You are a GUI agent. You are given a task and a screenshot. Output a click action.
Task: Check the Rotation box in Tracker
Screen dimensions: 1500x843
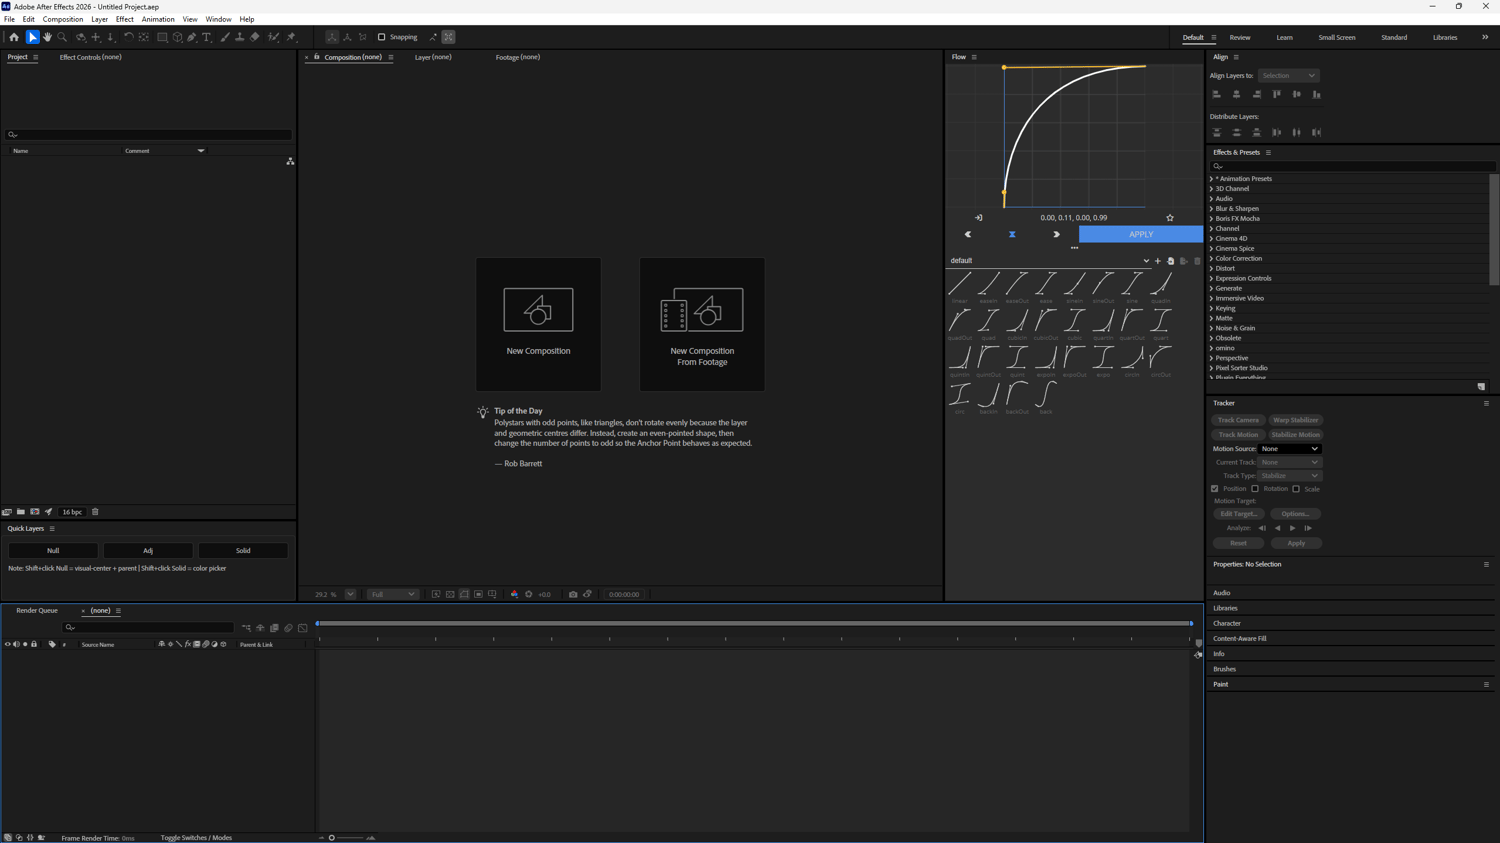pos(1255,489)
